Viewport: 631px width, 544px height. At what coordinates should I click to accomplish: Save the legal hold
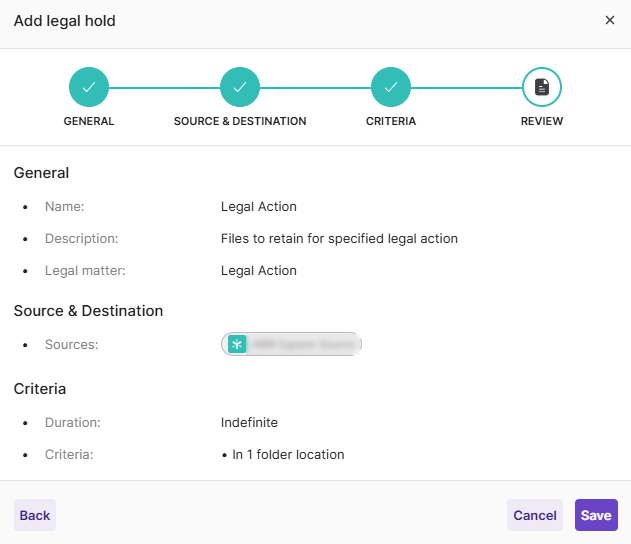pos(596,515)
